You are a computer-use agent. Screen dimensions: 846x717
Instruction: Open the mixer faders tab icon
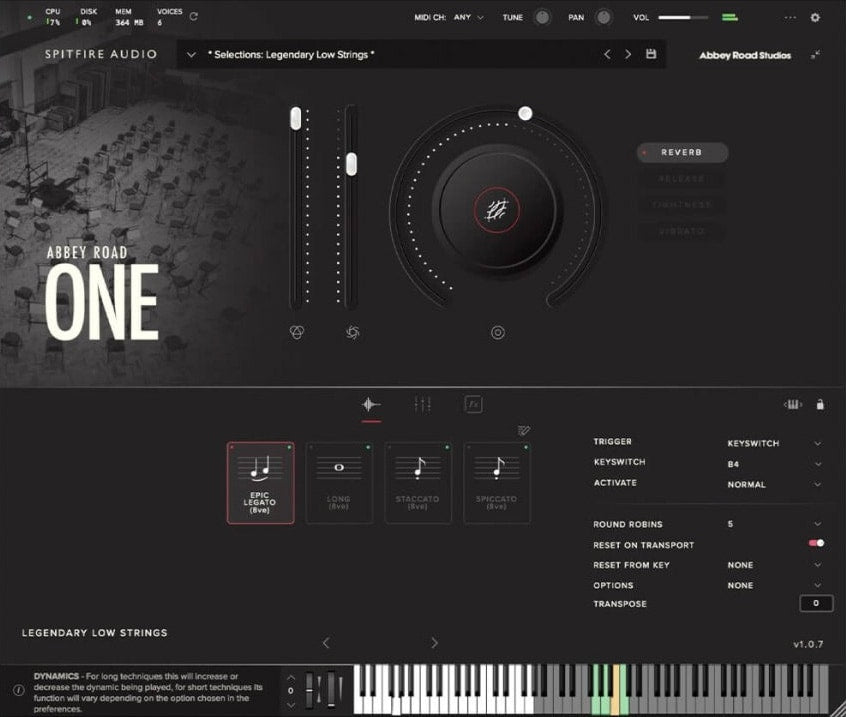coord(422,404)
